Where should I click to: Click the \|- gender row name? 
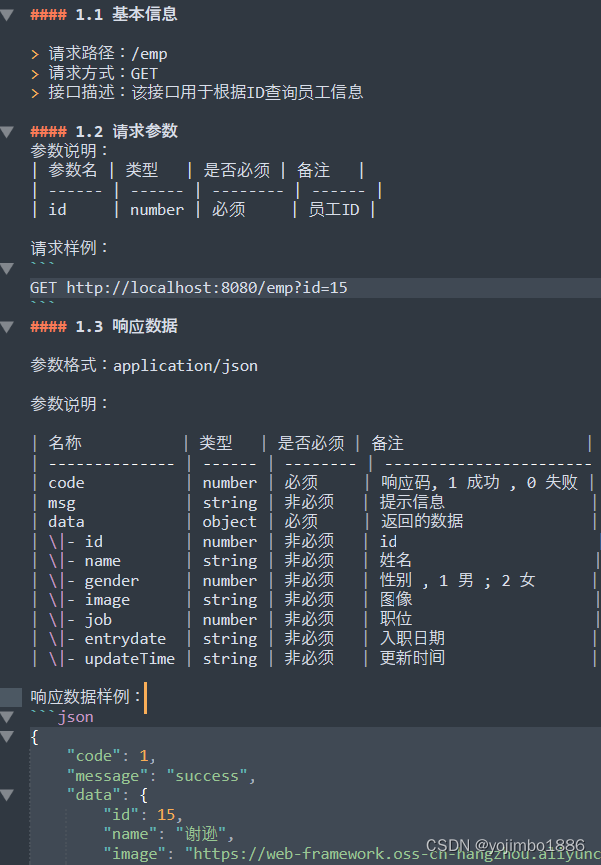point(94,580)
